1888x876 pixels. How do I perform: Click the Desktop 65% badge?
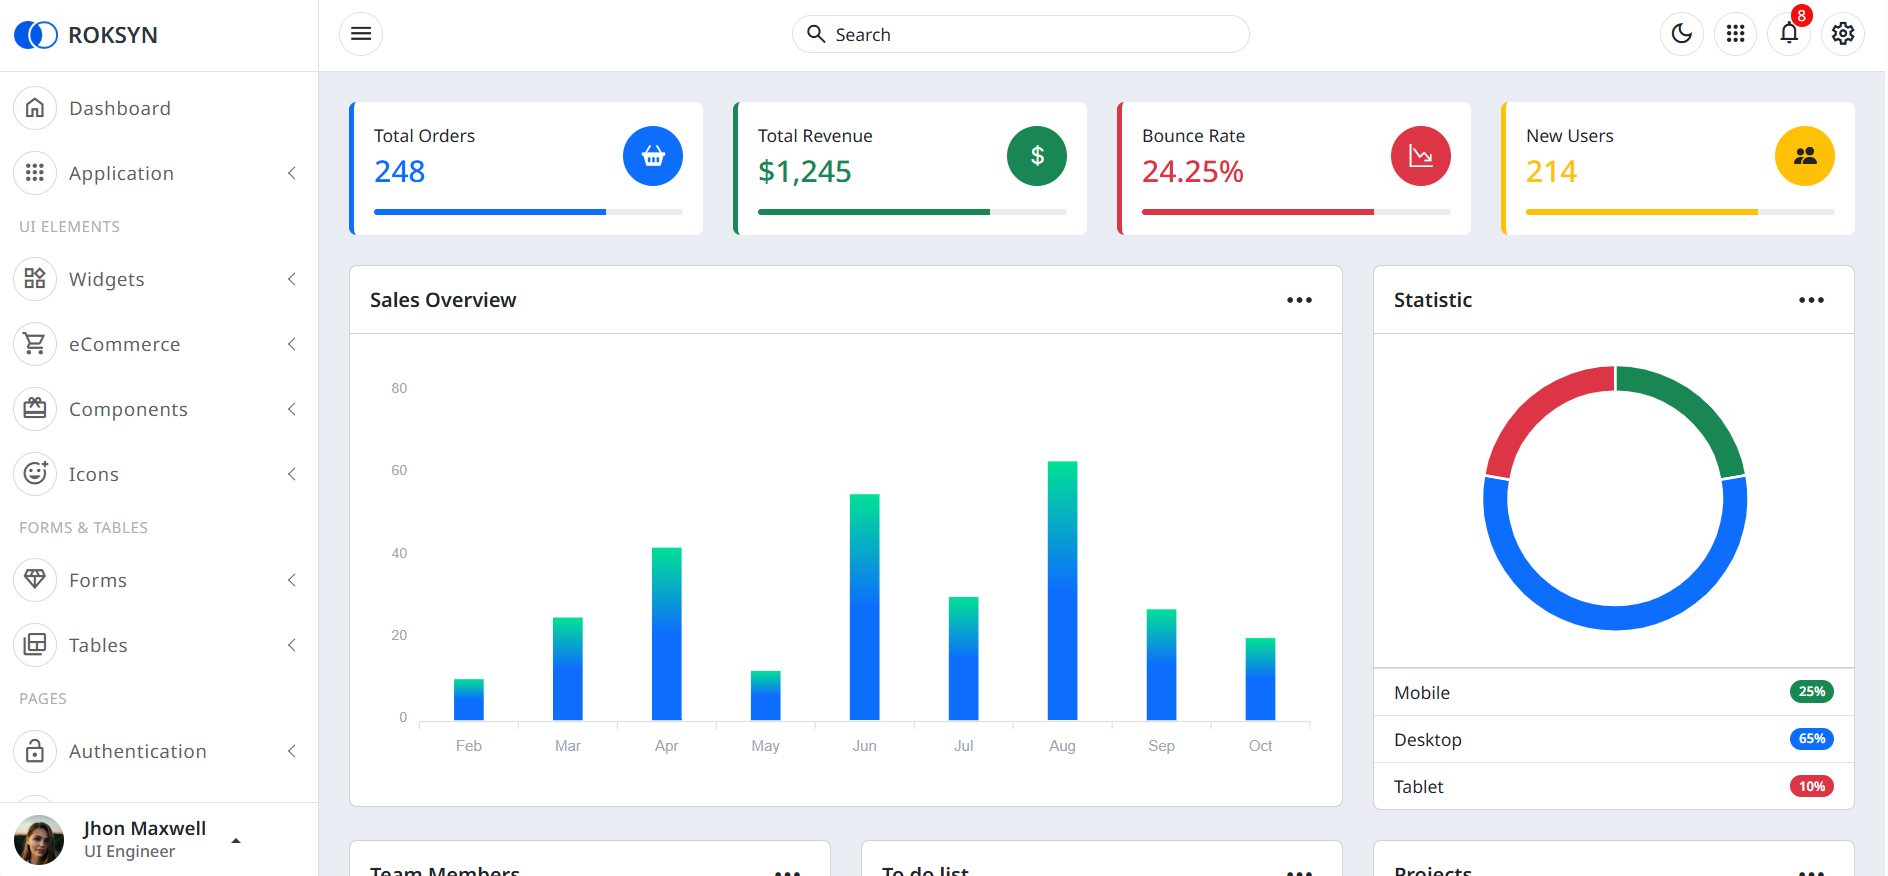click(x=1811, y=739)
